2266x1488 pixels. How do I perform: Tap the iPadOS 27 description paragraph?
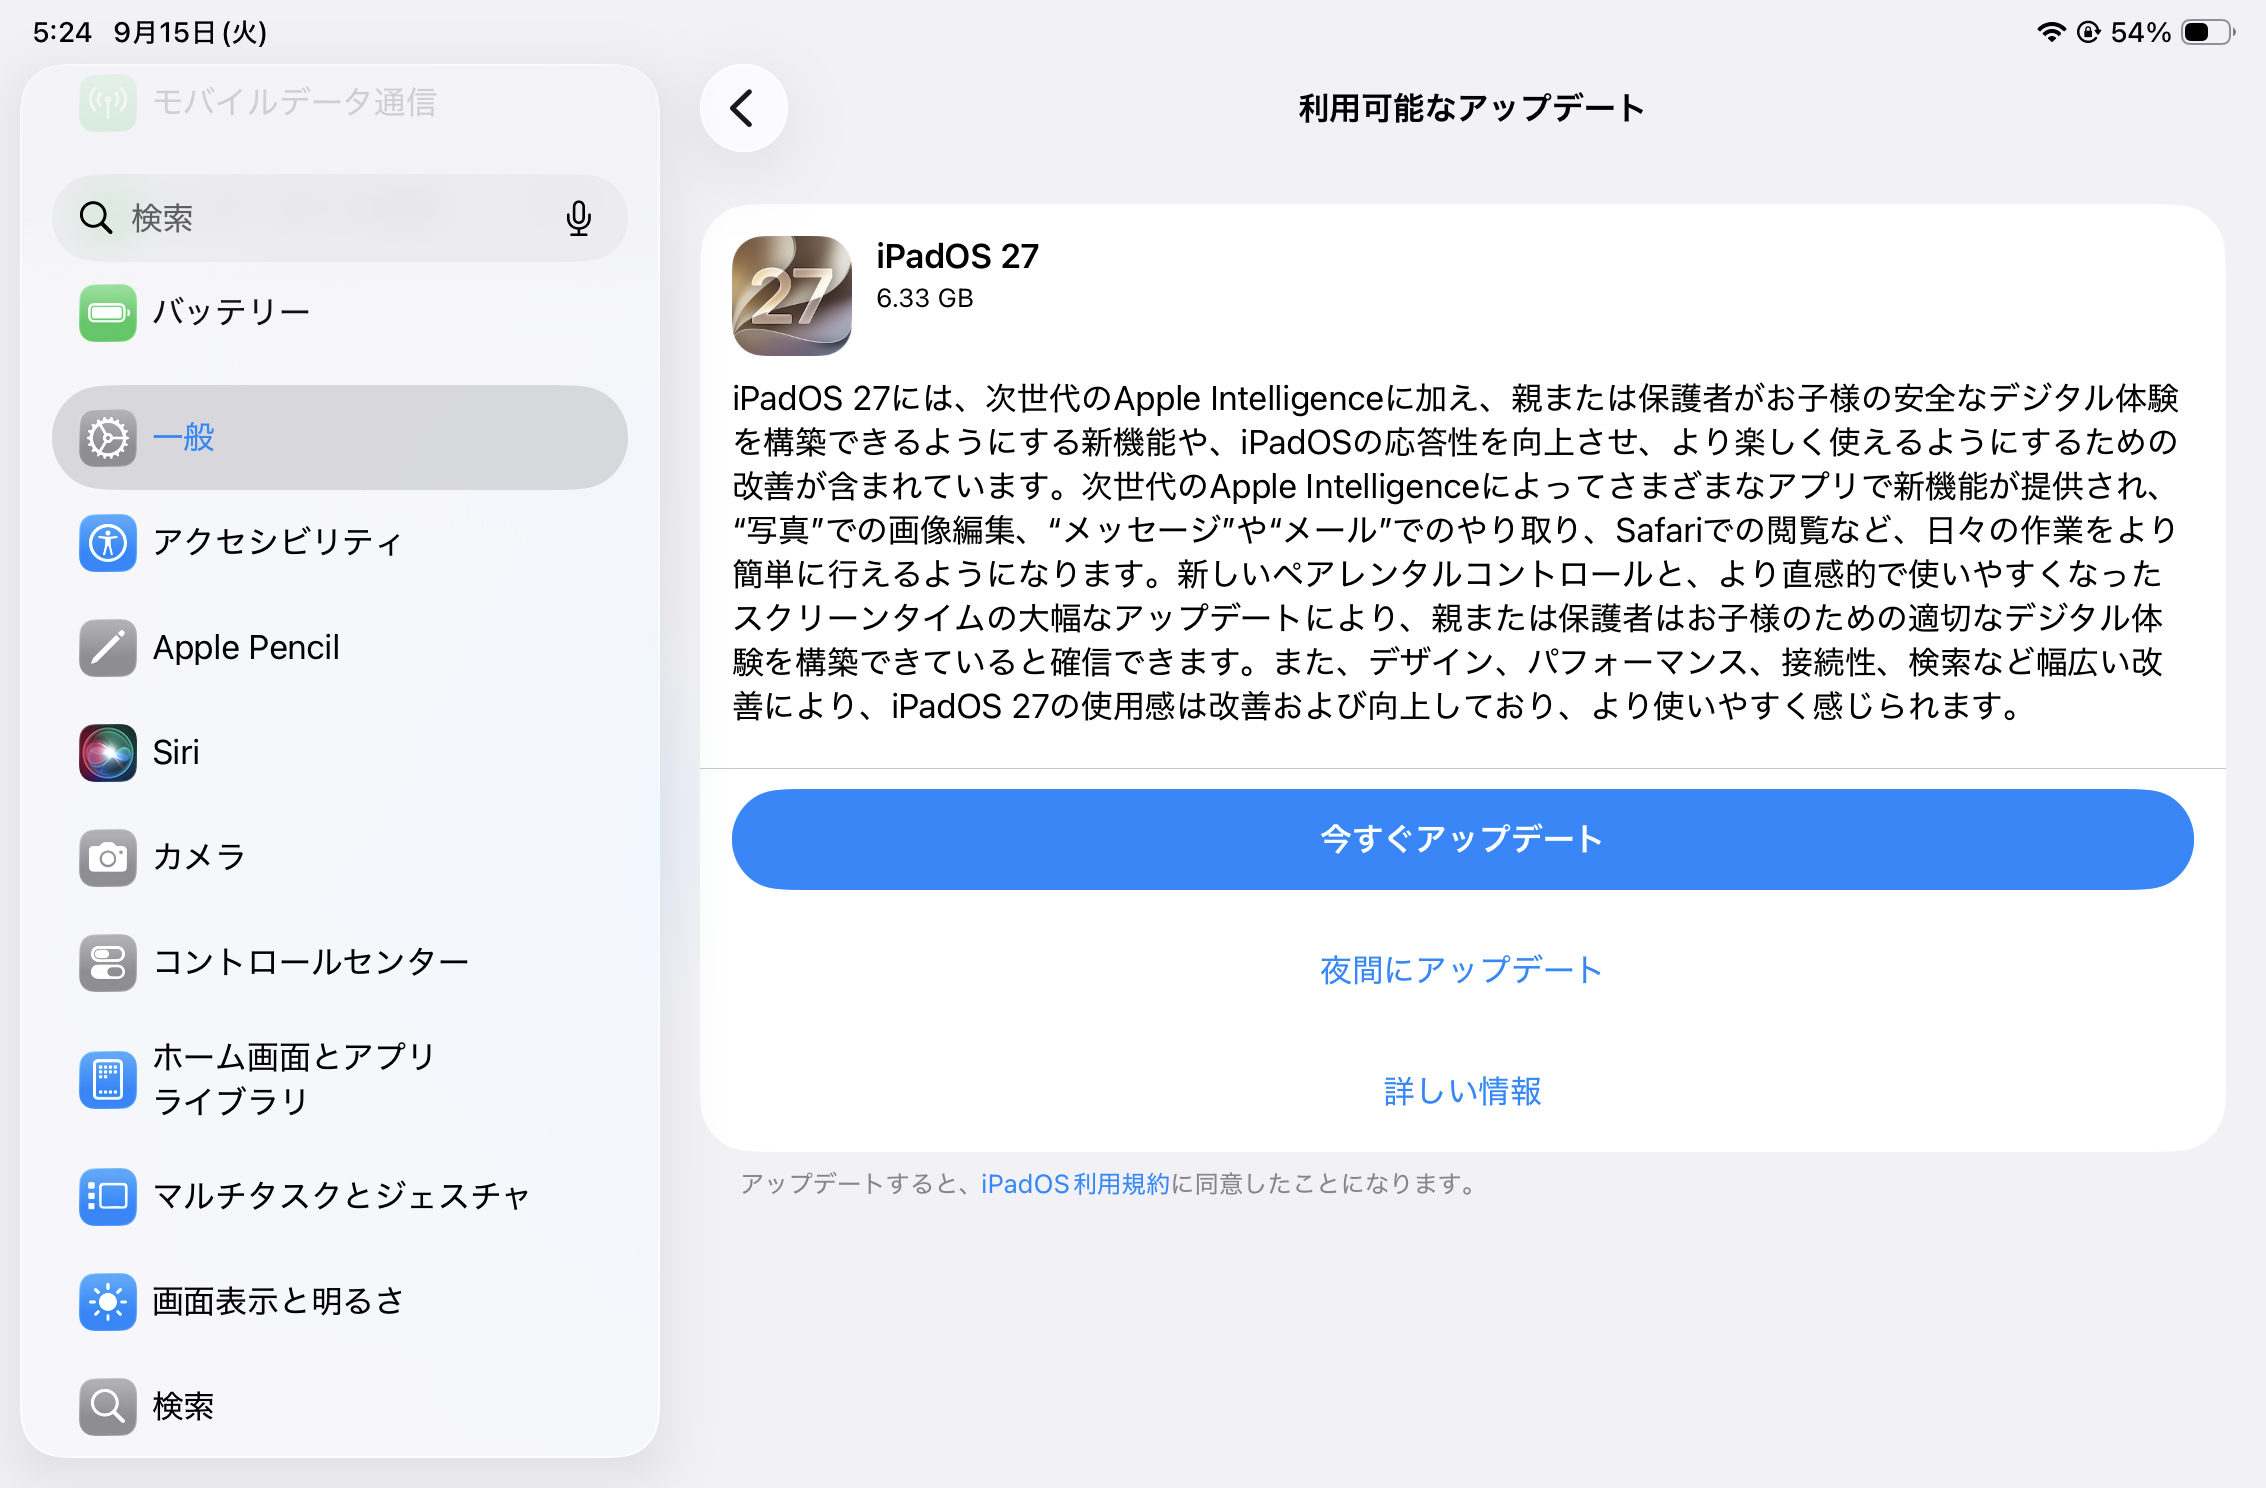[1455, 552]
